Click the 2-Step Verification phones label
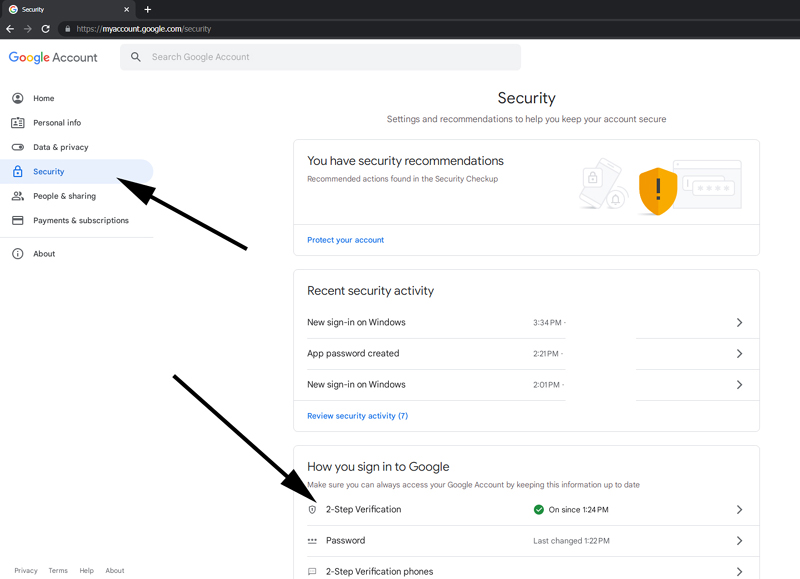The image size is (800, 579). 380,571
